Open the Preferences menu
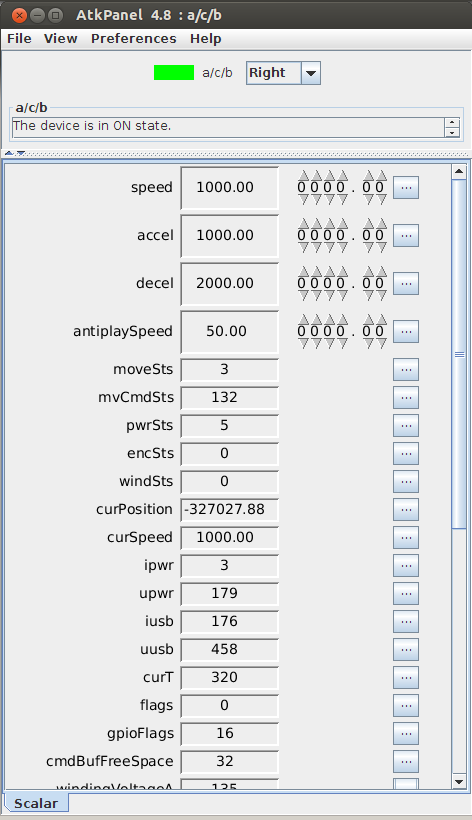 [134, 39]
